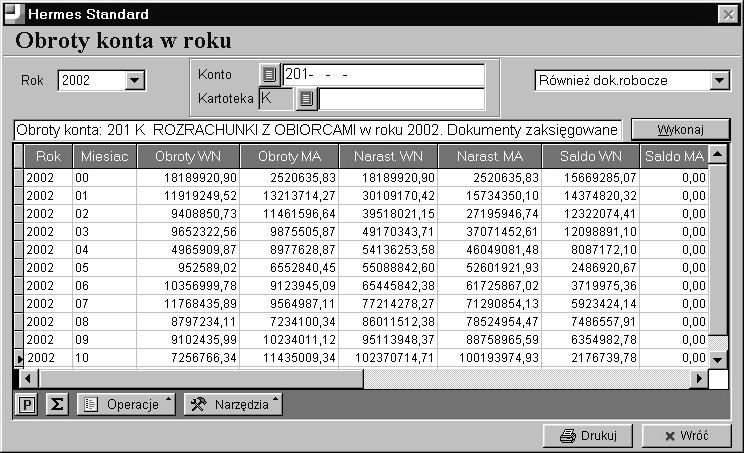Click cell 39518021,15 in Narast. WN

tap(389, 214)
